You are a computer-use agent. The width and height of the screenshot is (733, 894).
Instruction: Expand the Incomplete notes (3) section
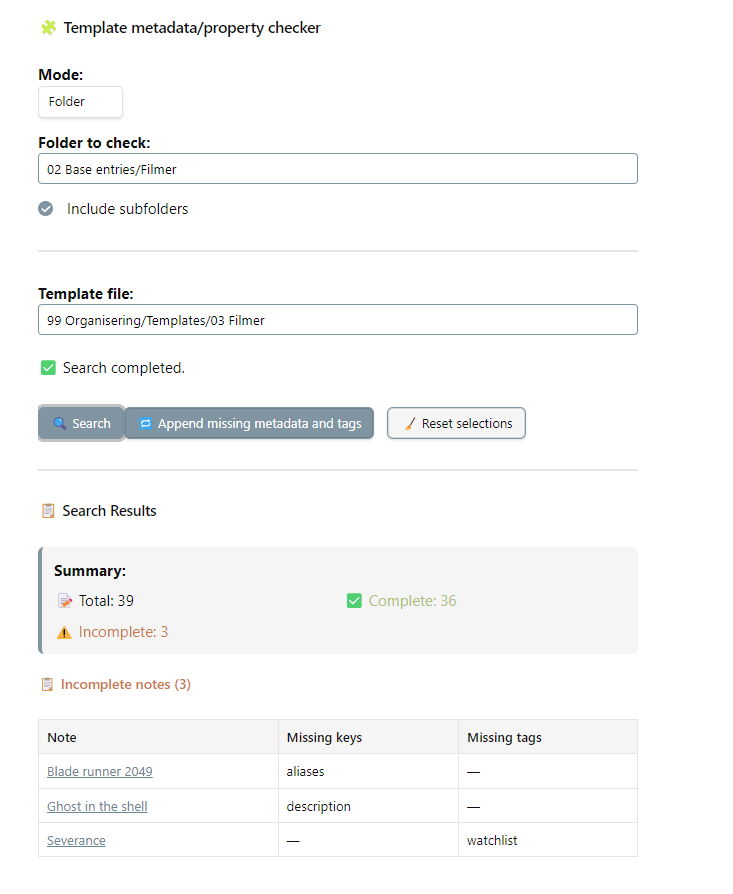pyautogui.click(x=125, y=684)
